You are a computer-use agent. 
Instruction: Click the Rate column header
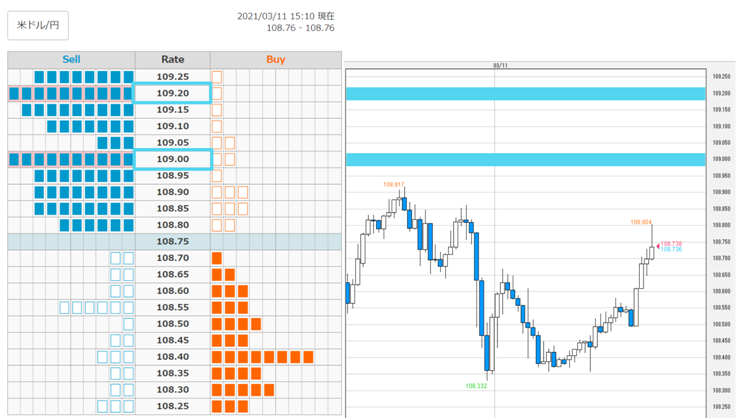point(173,59)
